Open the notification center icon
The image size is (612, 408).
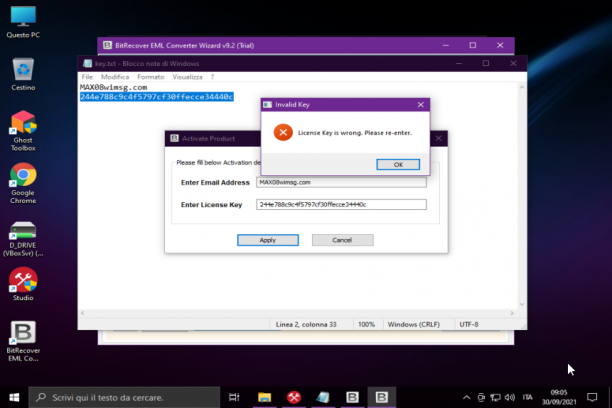(592, 397)
